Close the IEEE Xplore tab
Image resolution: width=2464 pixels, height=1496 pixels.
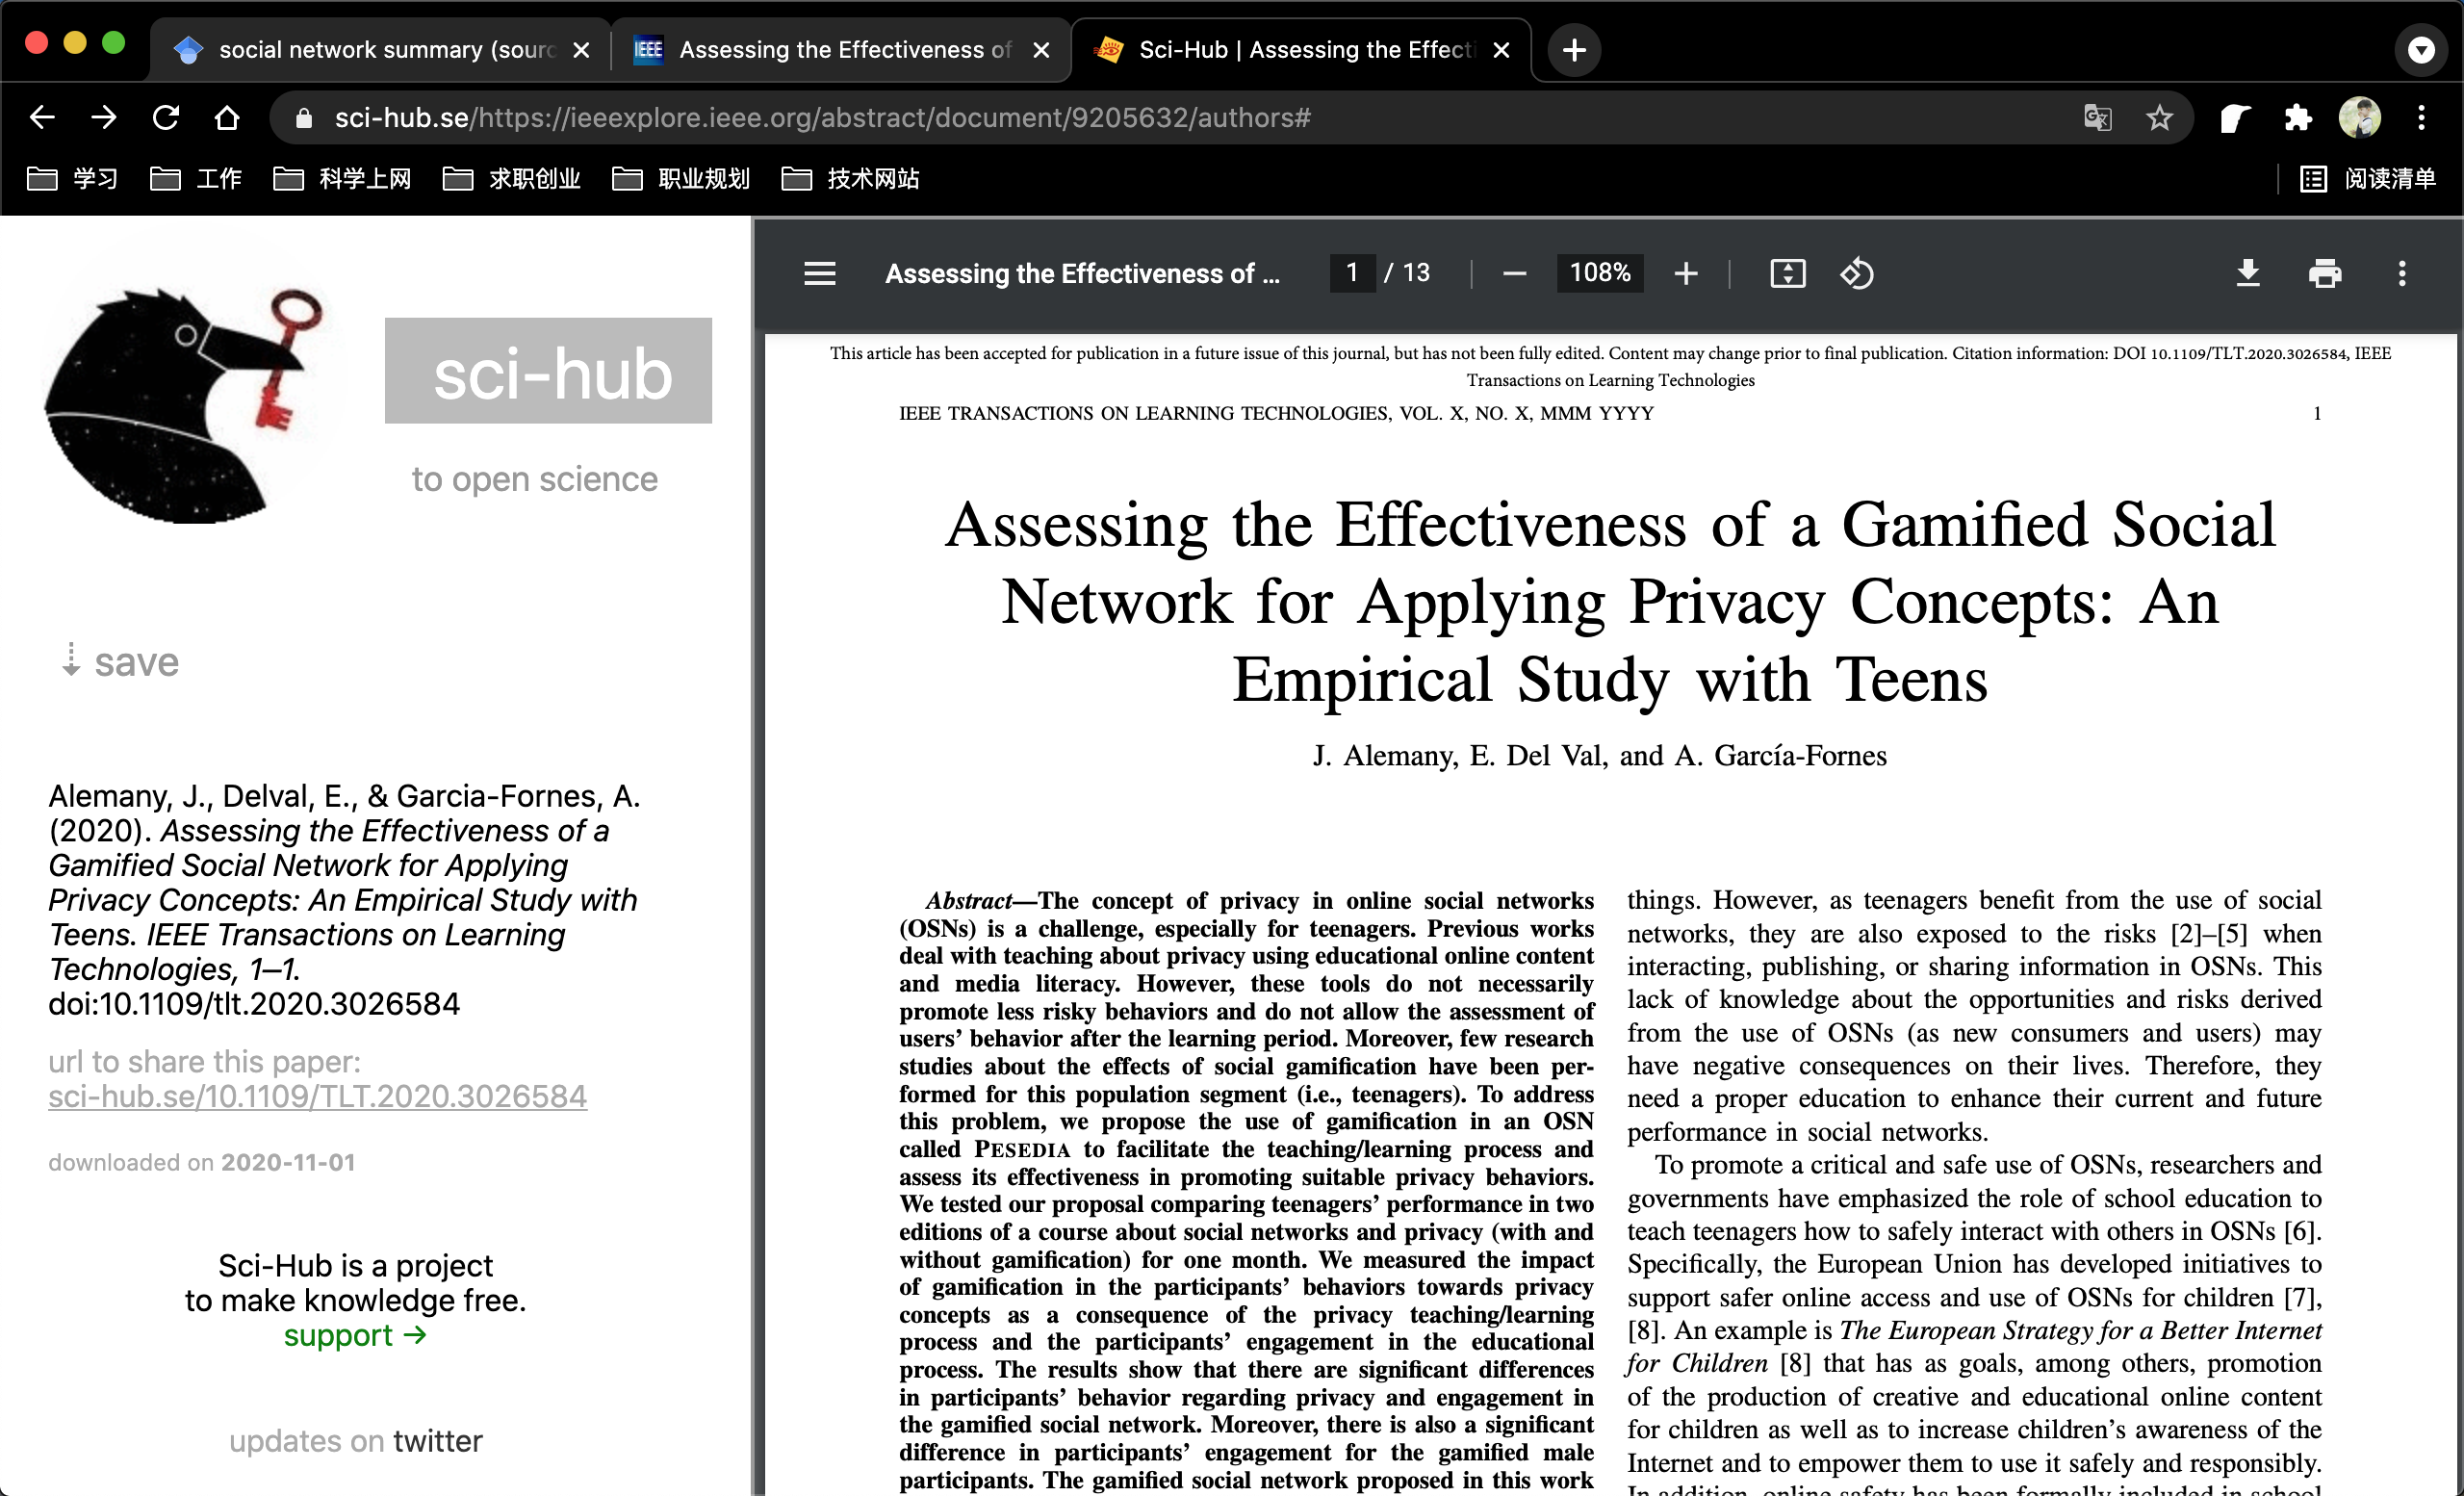click(1041, 50)
